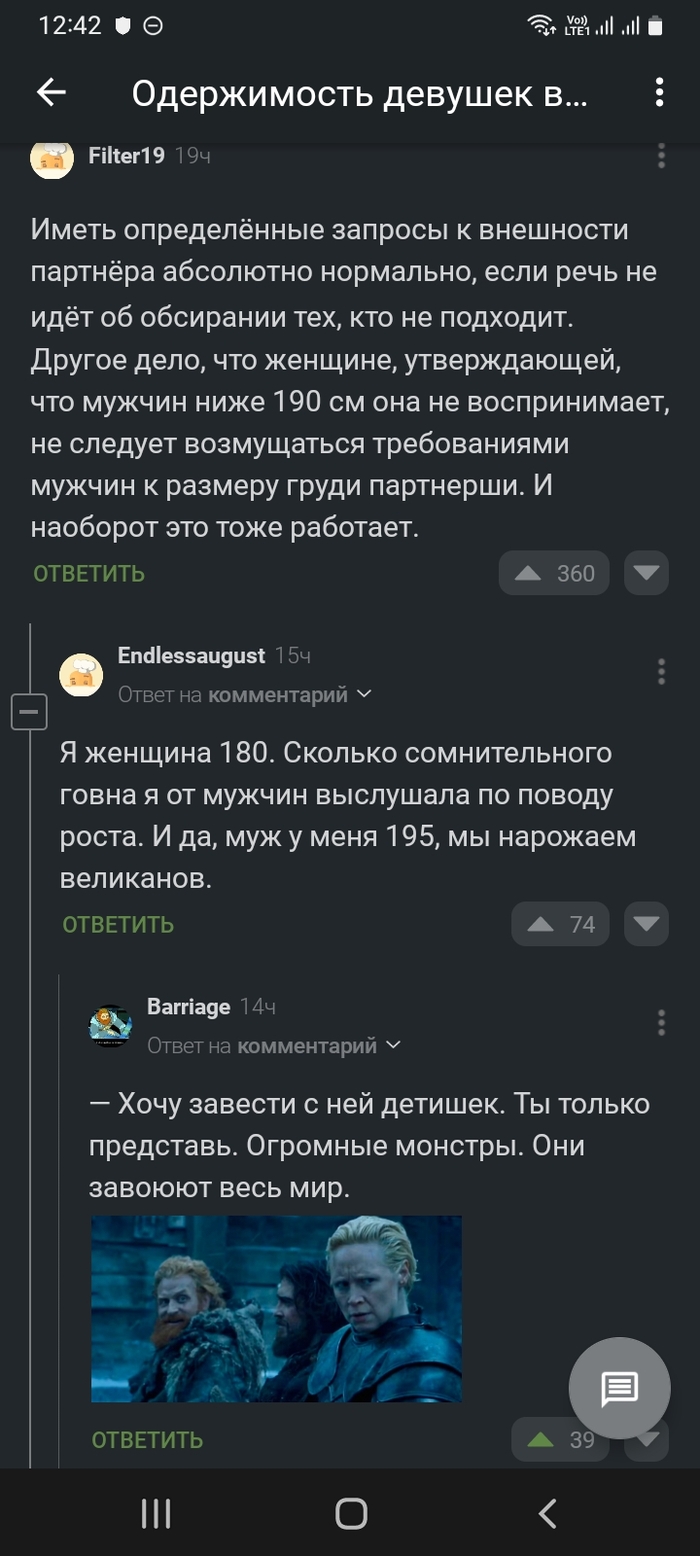The image size is (700, 1556).
Task: Open the three-dot menu for Barriage's comment
Action: pyautogui.click(x=661, y=1023)
